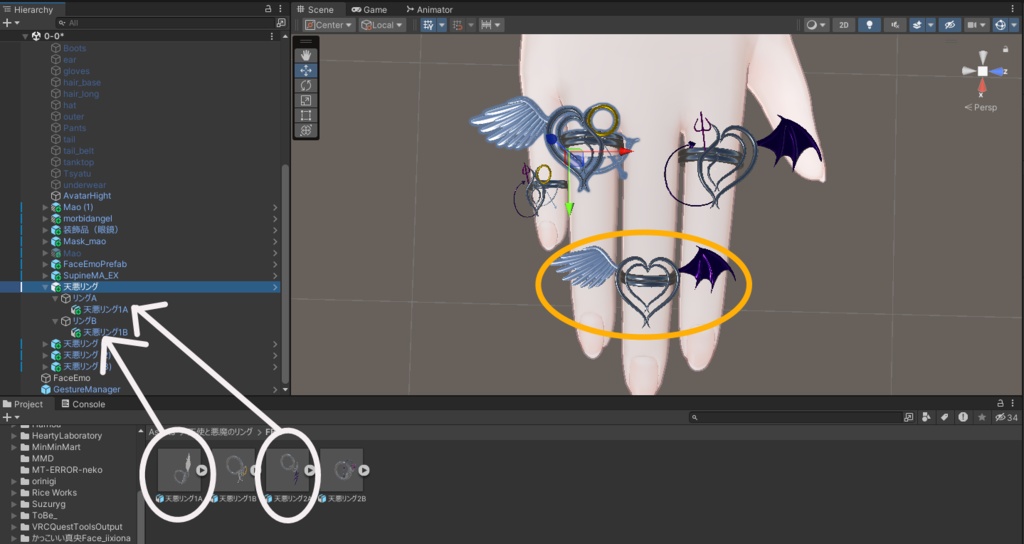Expand the morbidangel object

(x=45, y=219)
